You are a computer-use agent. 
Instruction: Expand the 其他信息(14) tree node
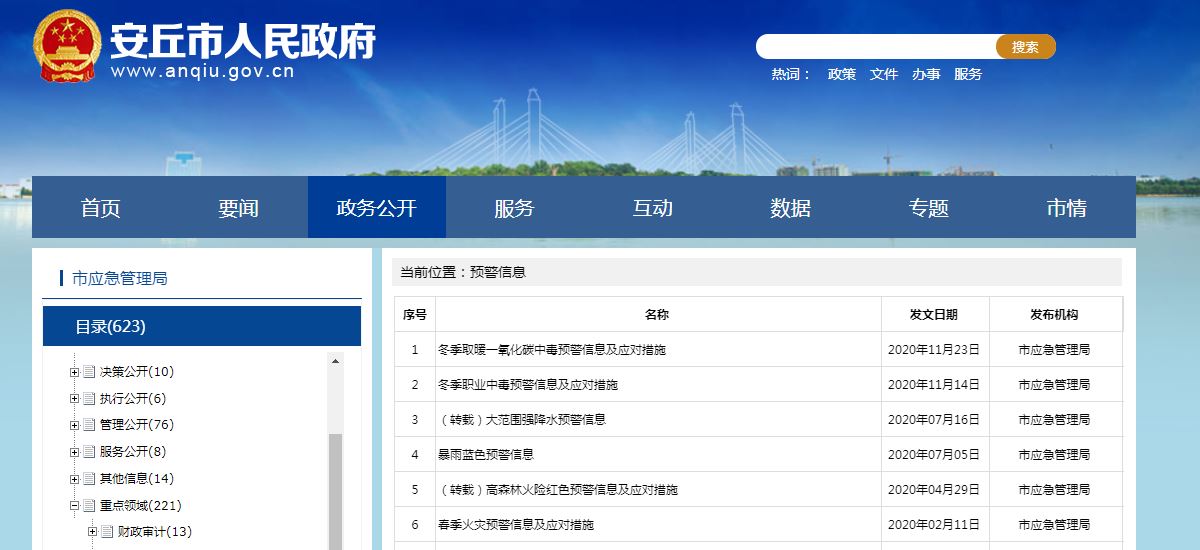pos(74,479)
